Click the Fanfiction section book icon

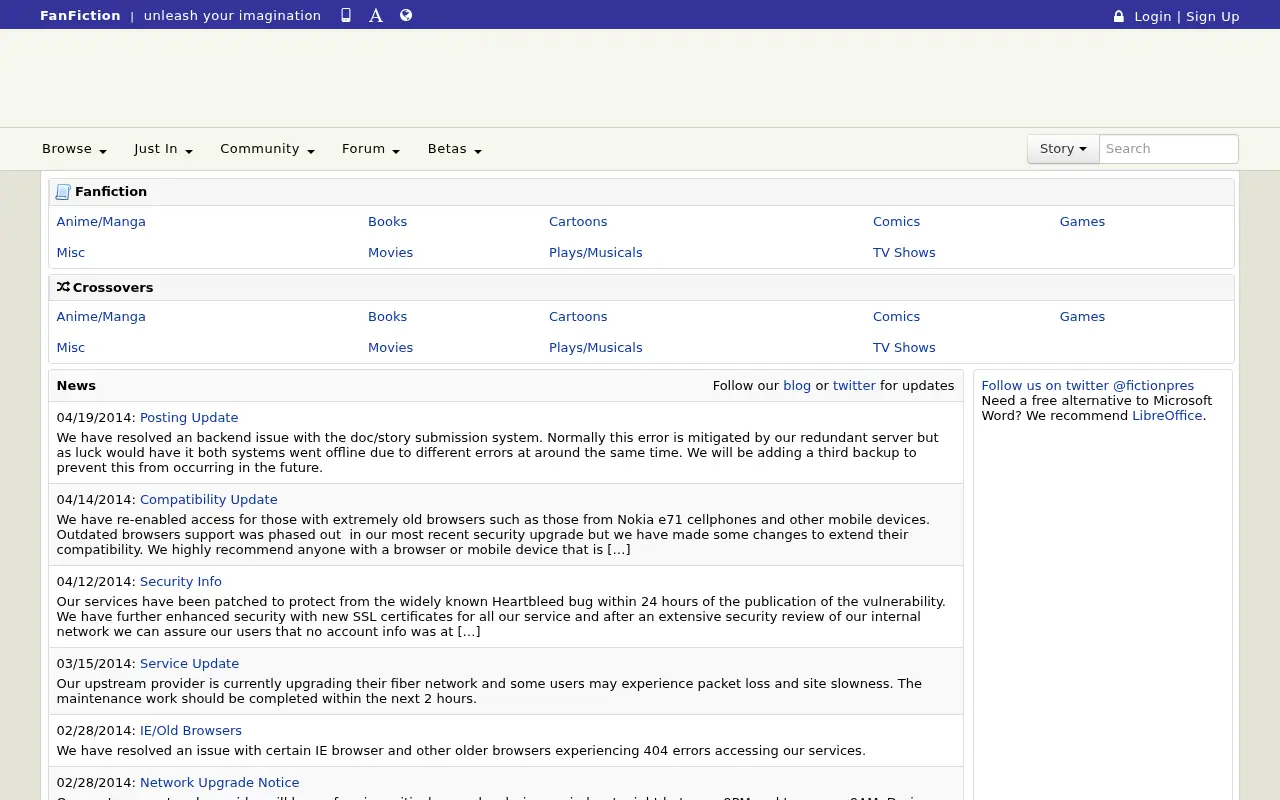(x=63, y=192)
